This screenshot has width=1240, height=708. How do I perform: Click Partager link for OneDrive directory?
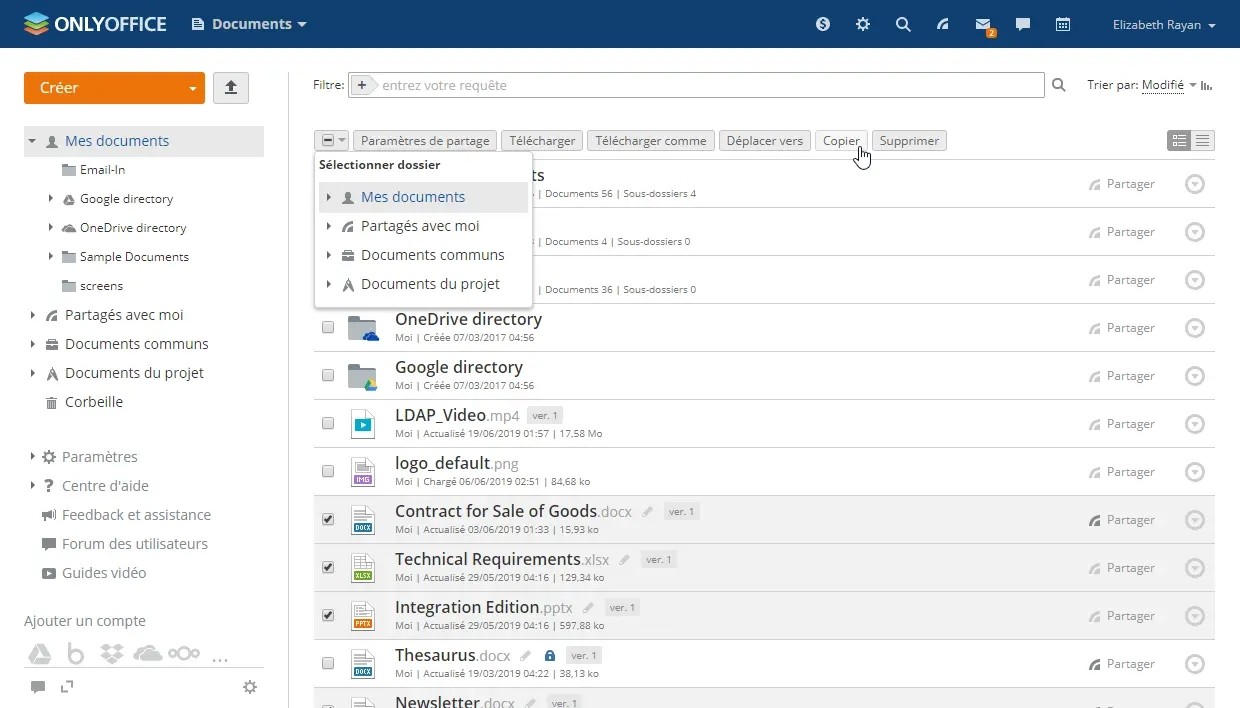pos(1130,328)
